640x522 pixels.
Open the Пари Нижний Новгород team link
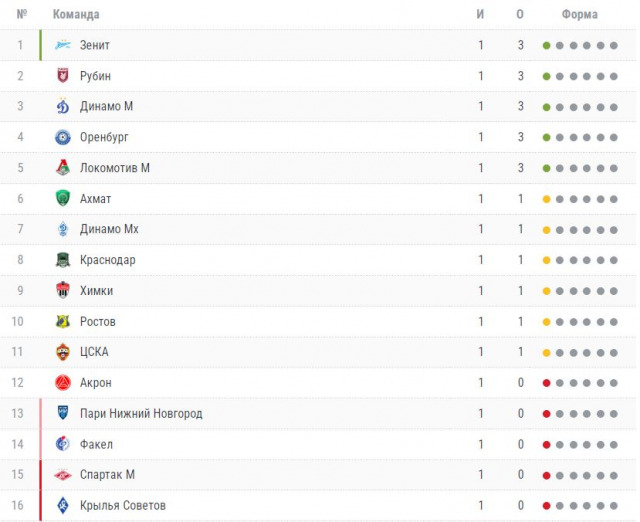(141, 414)
